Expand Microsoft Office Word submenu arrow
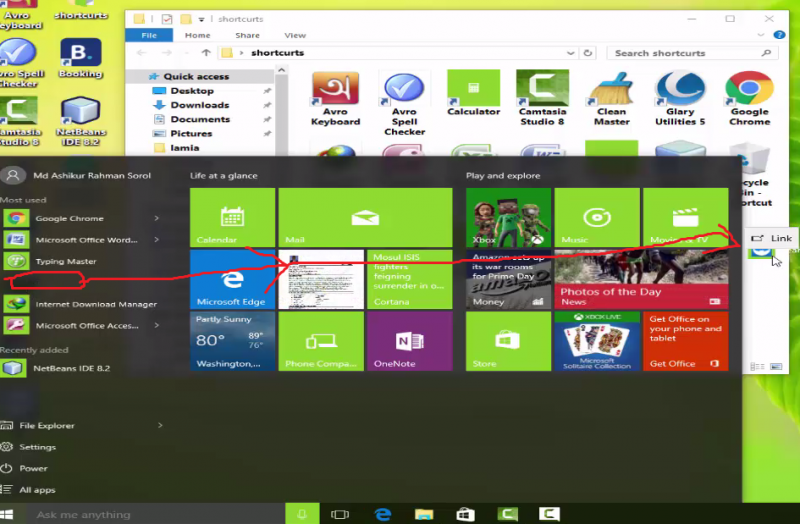Screen dimensions: 800x524 click(x=157, y=240)
